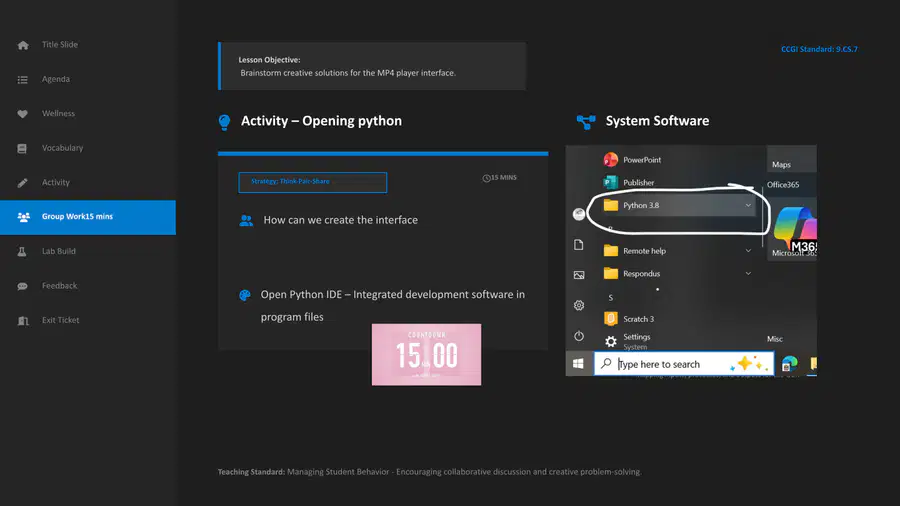
Task: Click the Office365 group label
Action: coord(783,185)
